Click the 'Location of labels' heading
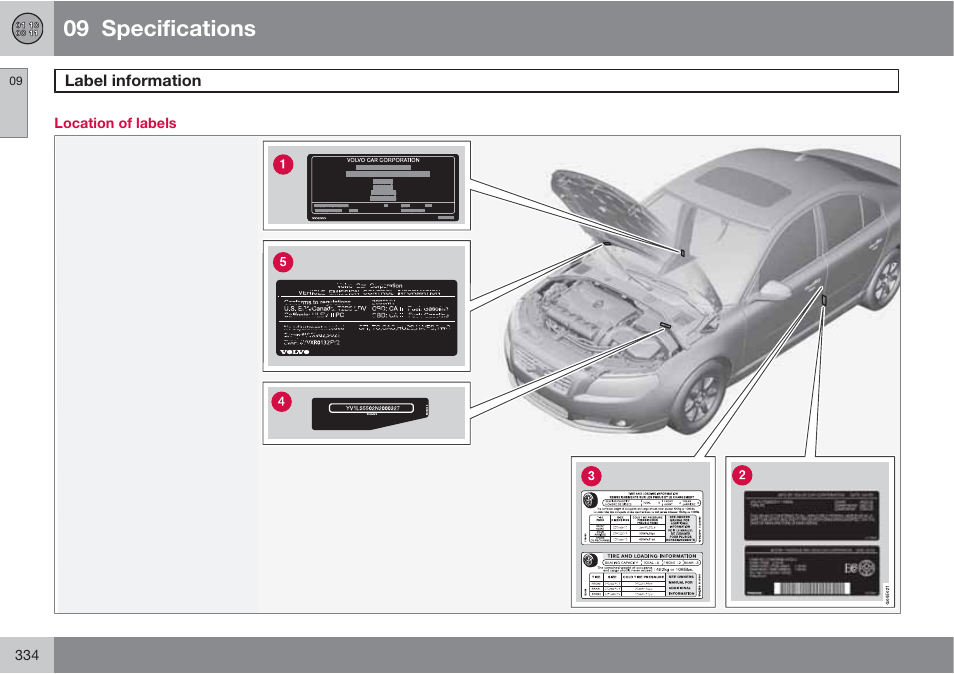Screen dimensions: 954x674 (115, 123)
